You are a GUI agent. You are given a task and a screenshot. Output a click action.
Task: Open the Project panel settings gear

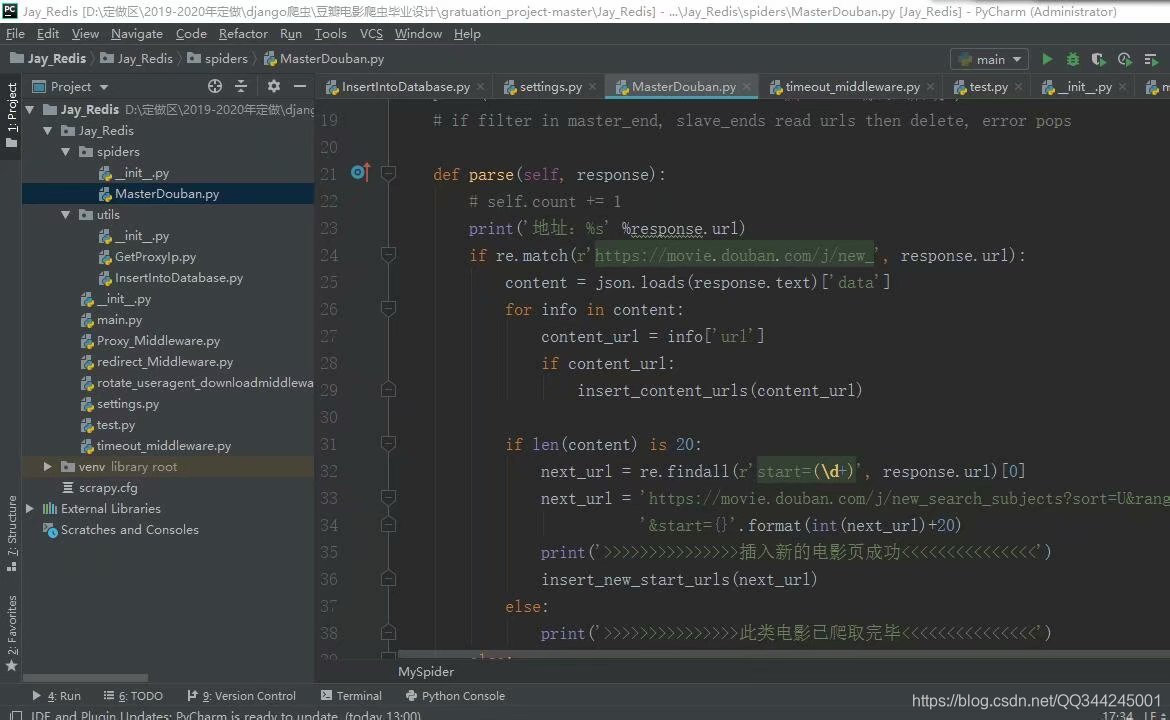273,87
